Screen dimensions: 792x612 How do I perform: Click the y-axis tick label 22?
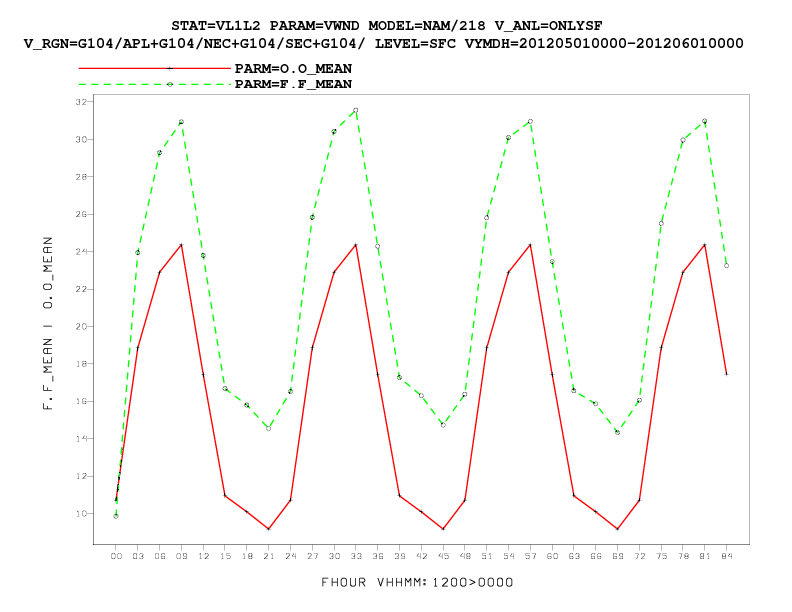pos(81,289)
